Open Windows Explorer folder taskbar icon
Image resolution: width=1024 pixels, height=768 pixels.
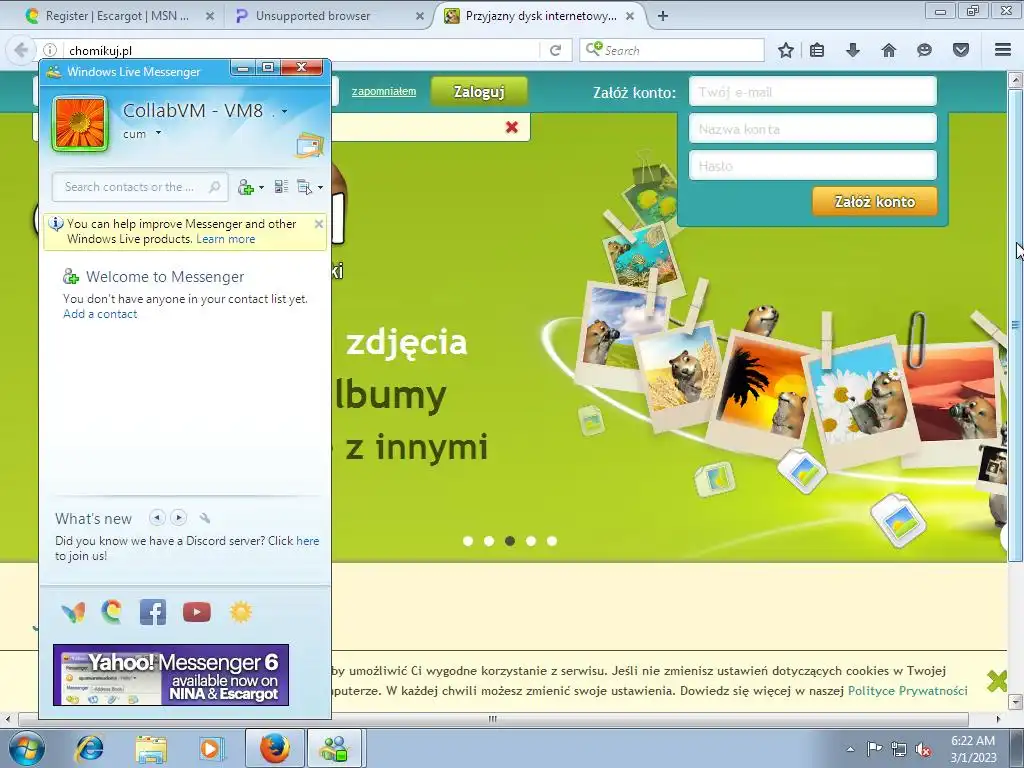151,748
